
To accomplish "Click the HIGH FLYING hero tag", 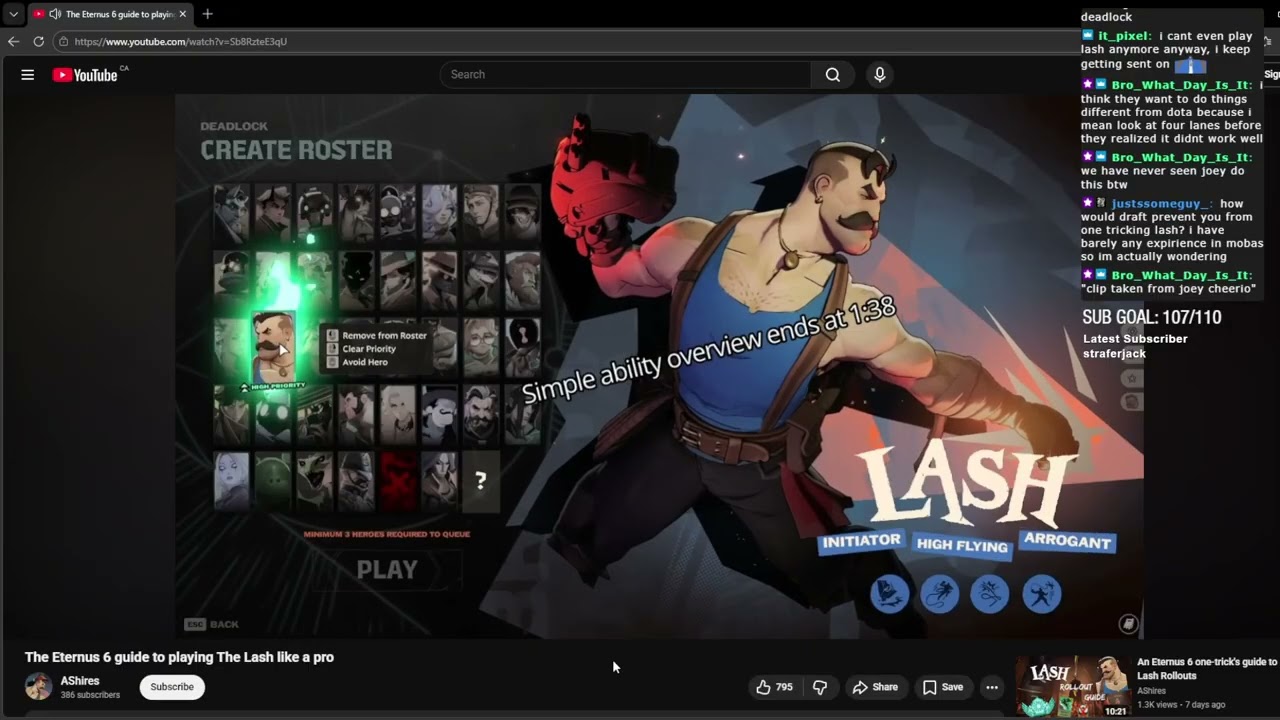I will coord(962,545).
